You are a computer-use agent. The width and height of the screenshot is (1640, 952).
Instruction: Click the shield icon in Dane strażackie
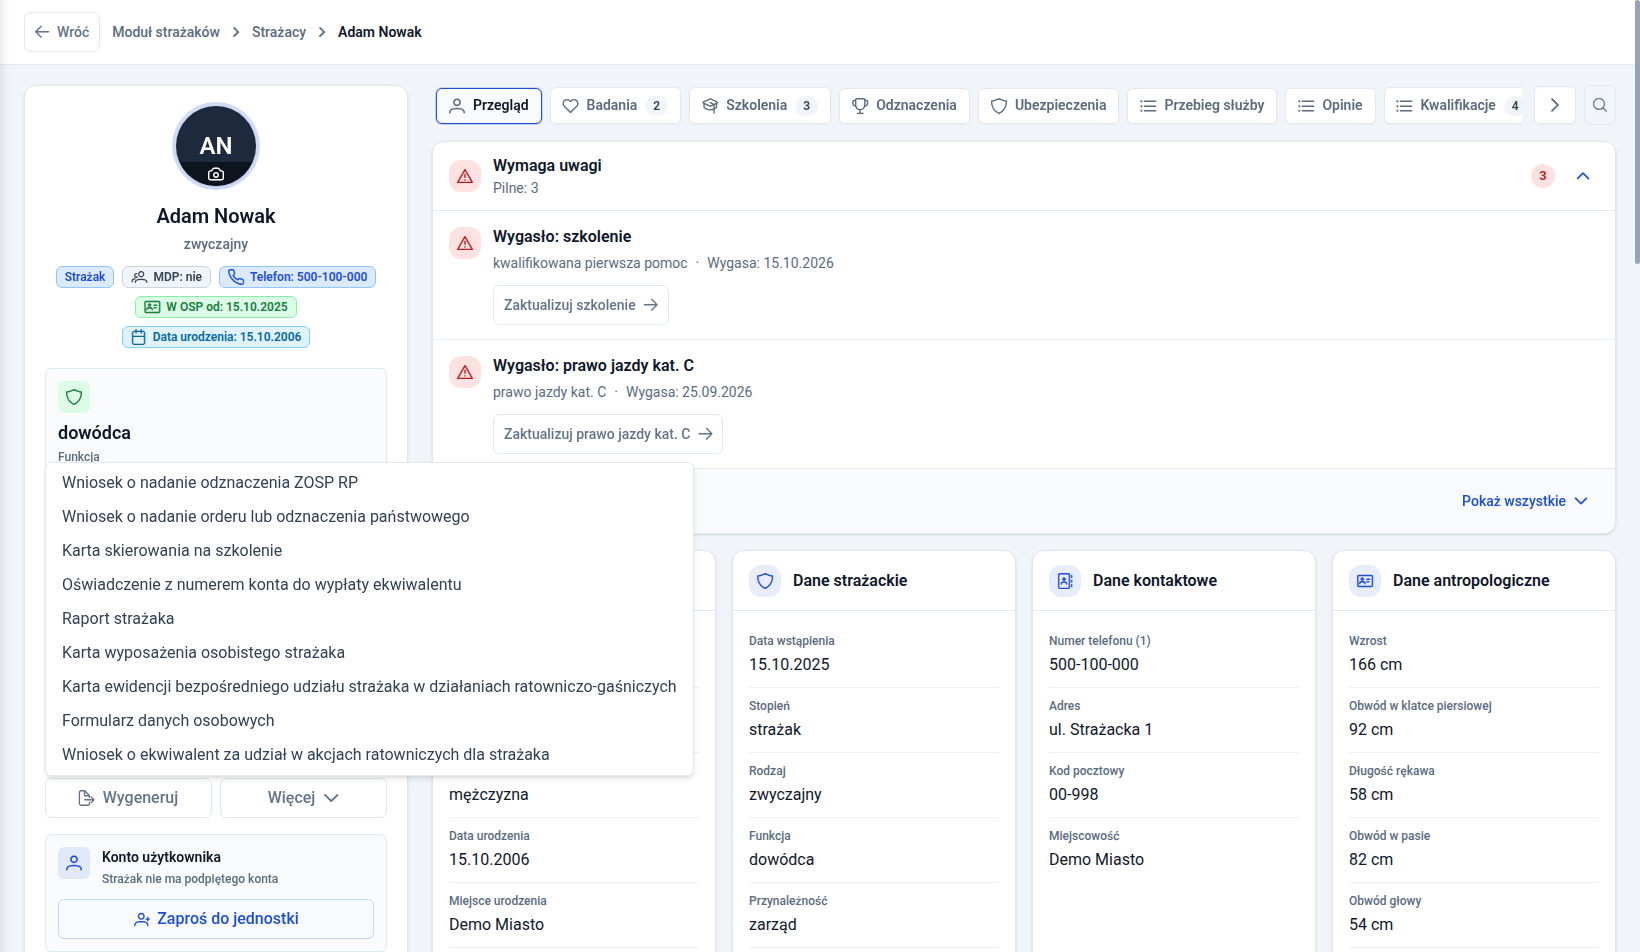[765, 581]
